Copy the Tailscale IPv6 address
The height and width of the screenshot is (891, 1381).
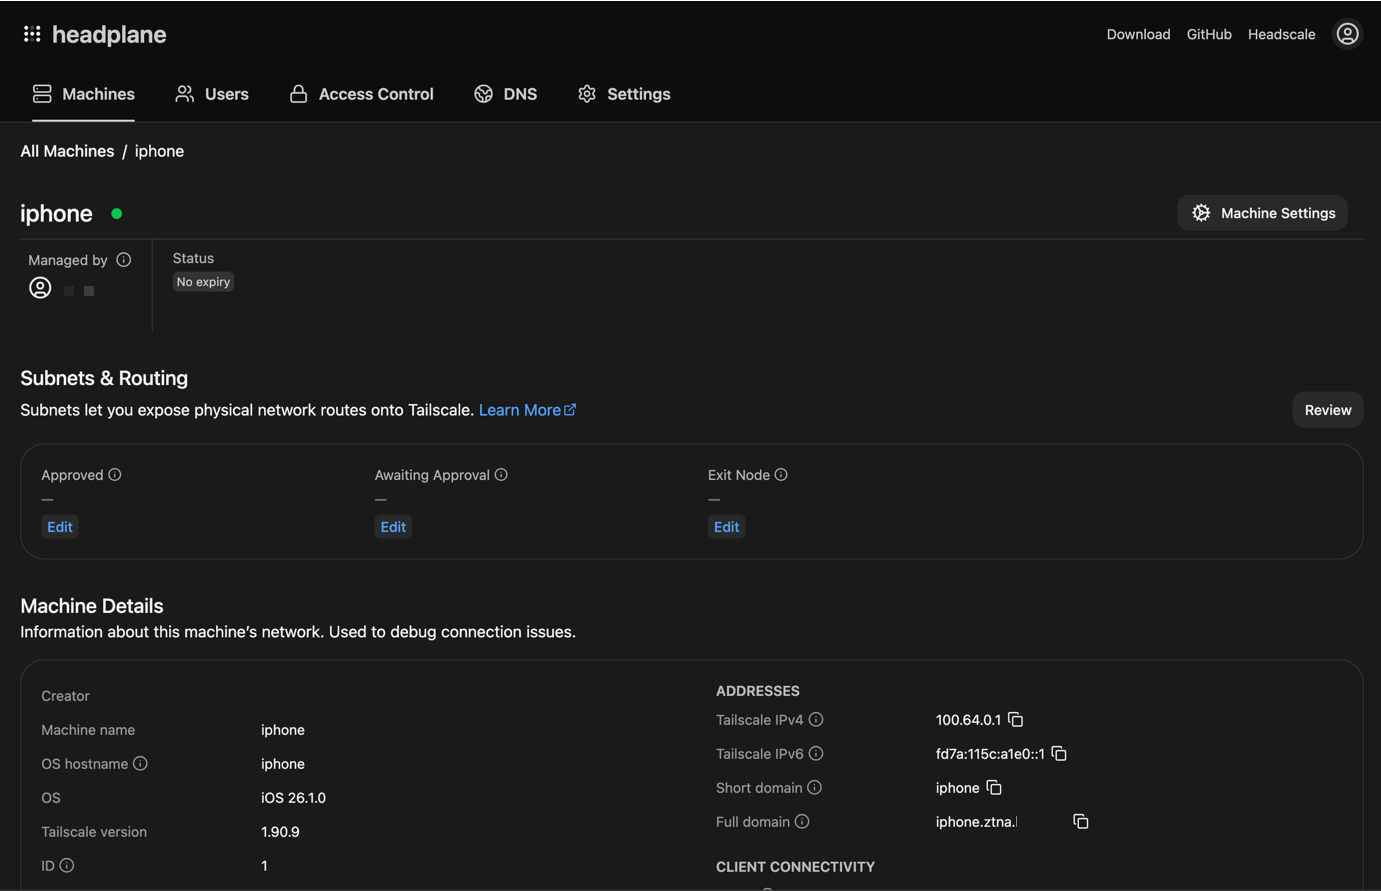[1059, 754]
